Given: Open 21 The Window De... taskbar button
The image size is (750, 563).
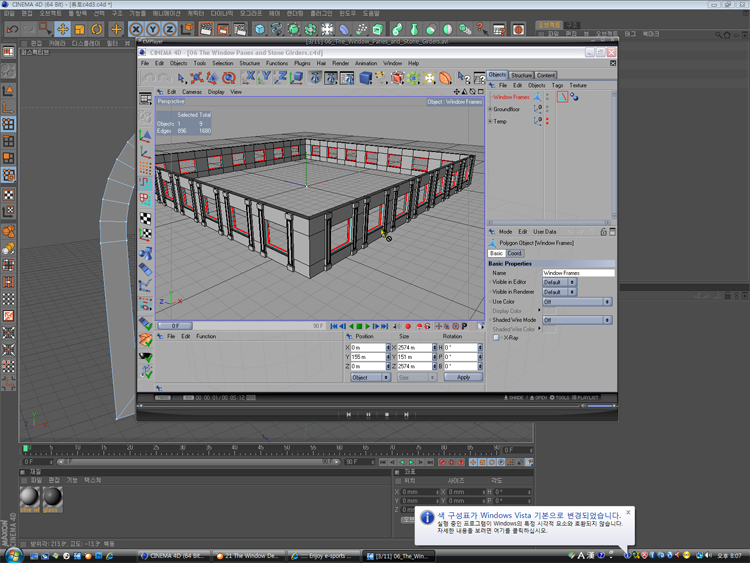Looking at the screenshot, I should click(248, 556).
